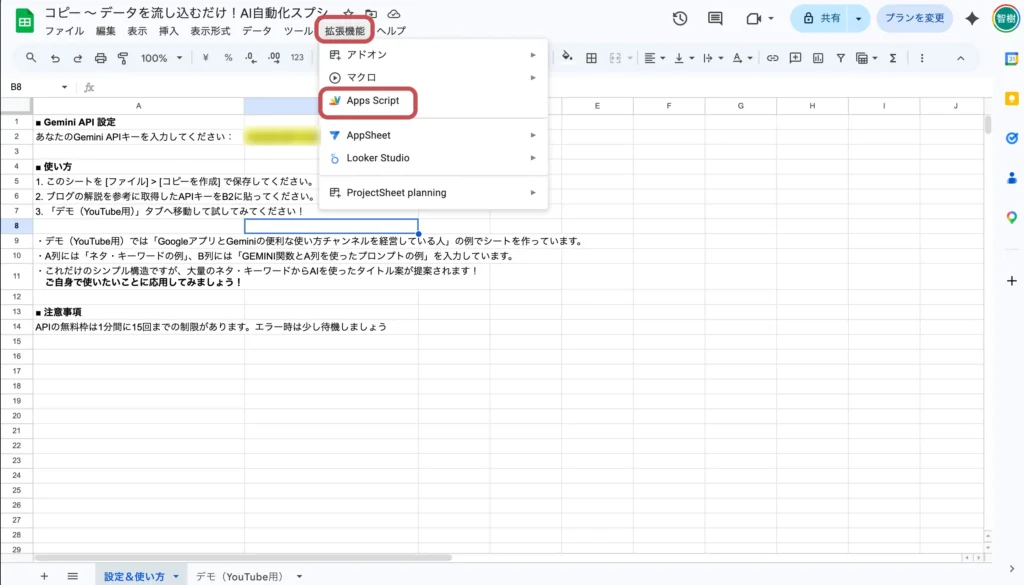Viewport: 1024px width, 585px height.
Task: Open the all sheets list
Action: coord(72,576)
